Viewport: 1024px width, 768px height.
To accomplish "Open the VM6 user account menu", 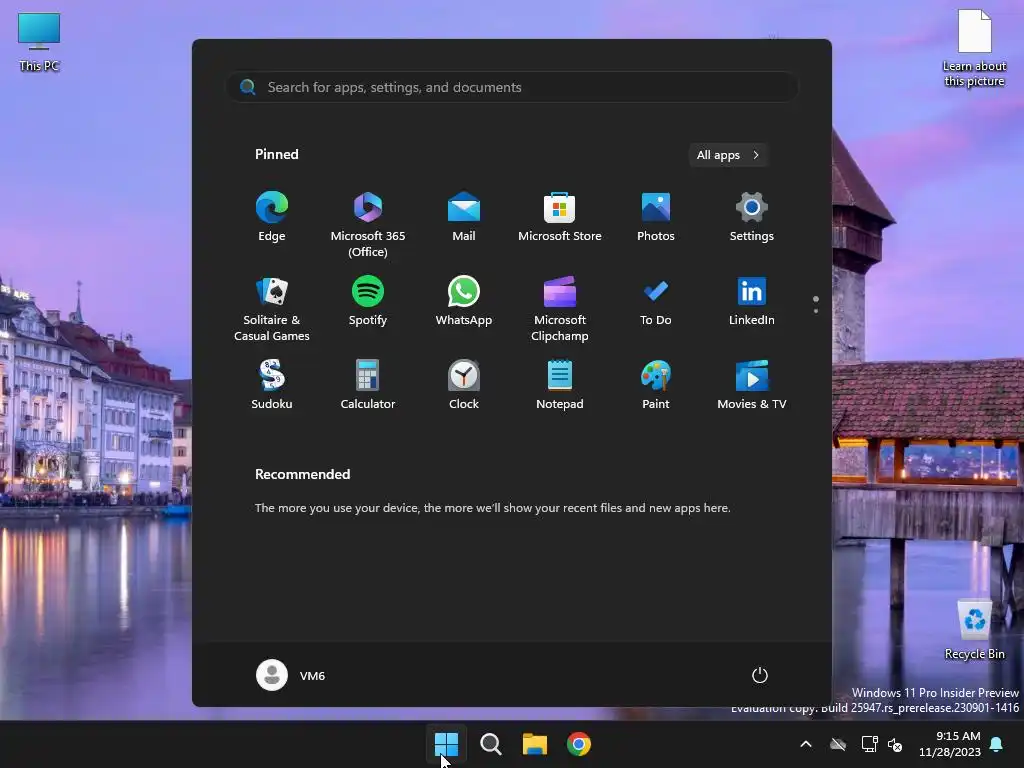I will coord(291,675).
